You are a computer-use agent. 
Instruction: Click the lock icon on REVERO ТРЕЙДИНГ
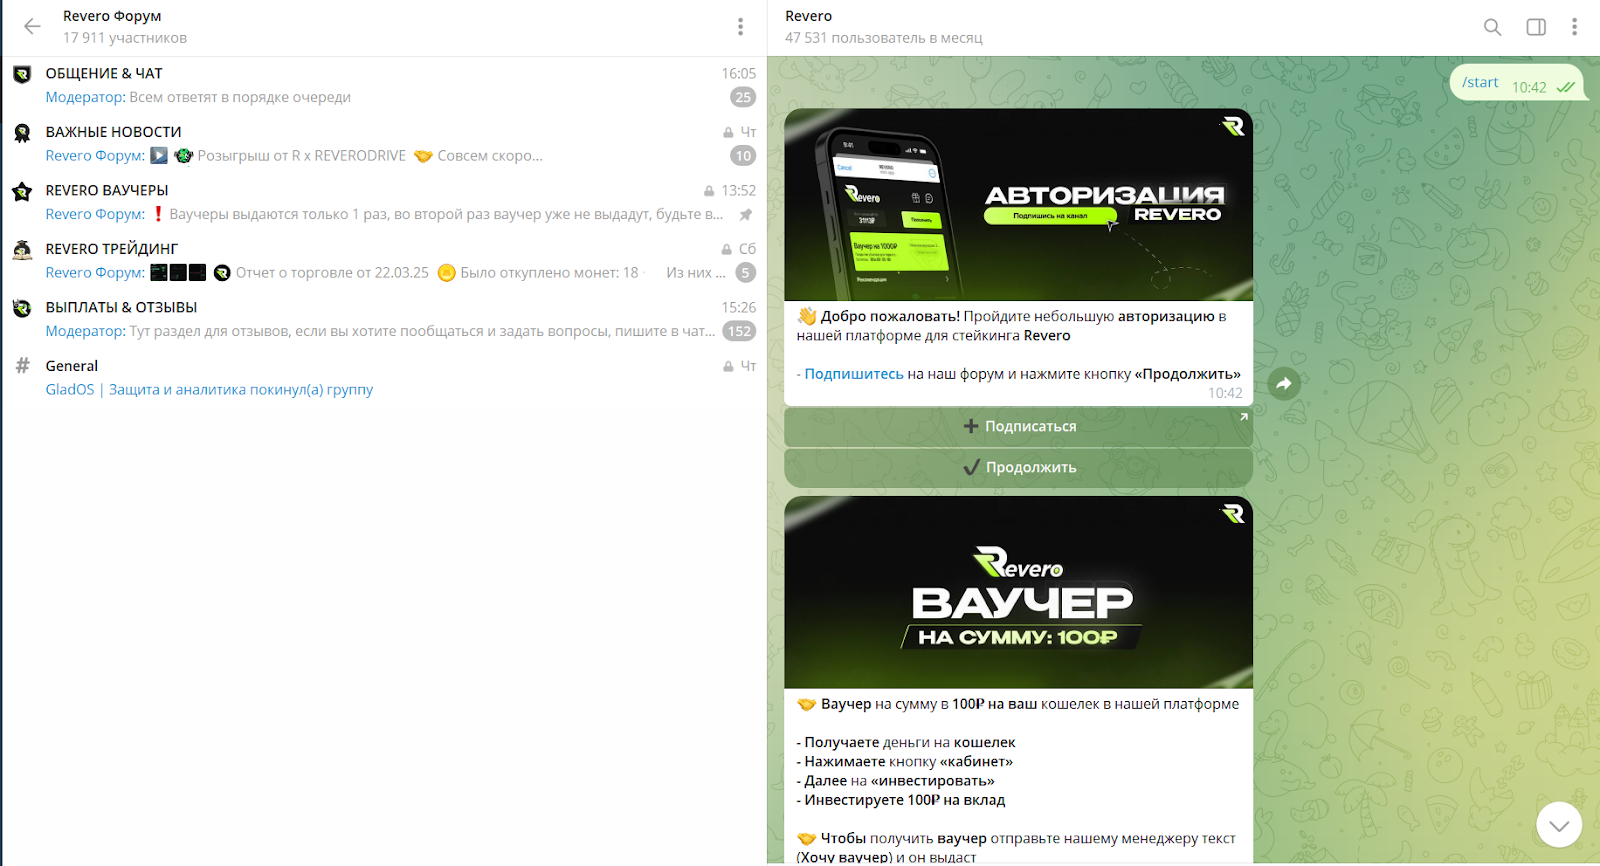point(727,250)
